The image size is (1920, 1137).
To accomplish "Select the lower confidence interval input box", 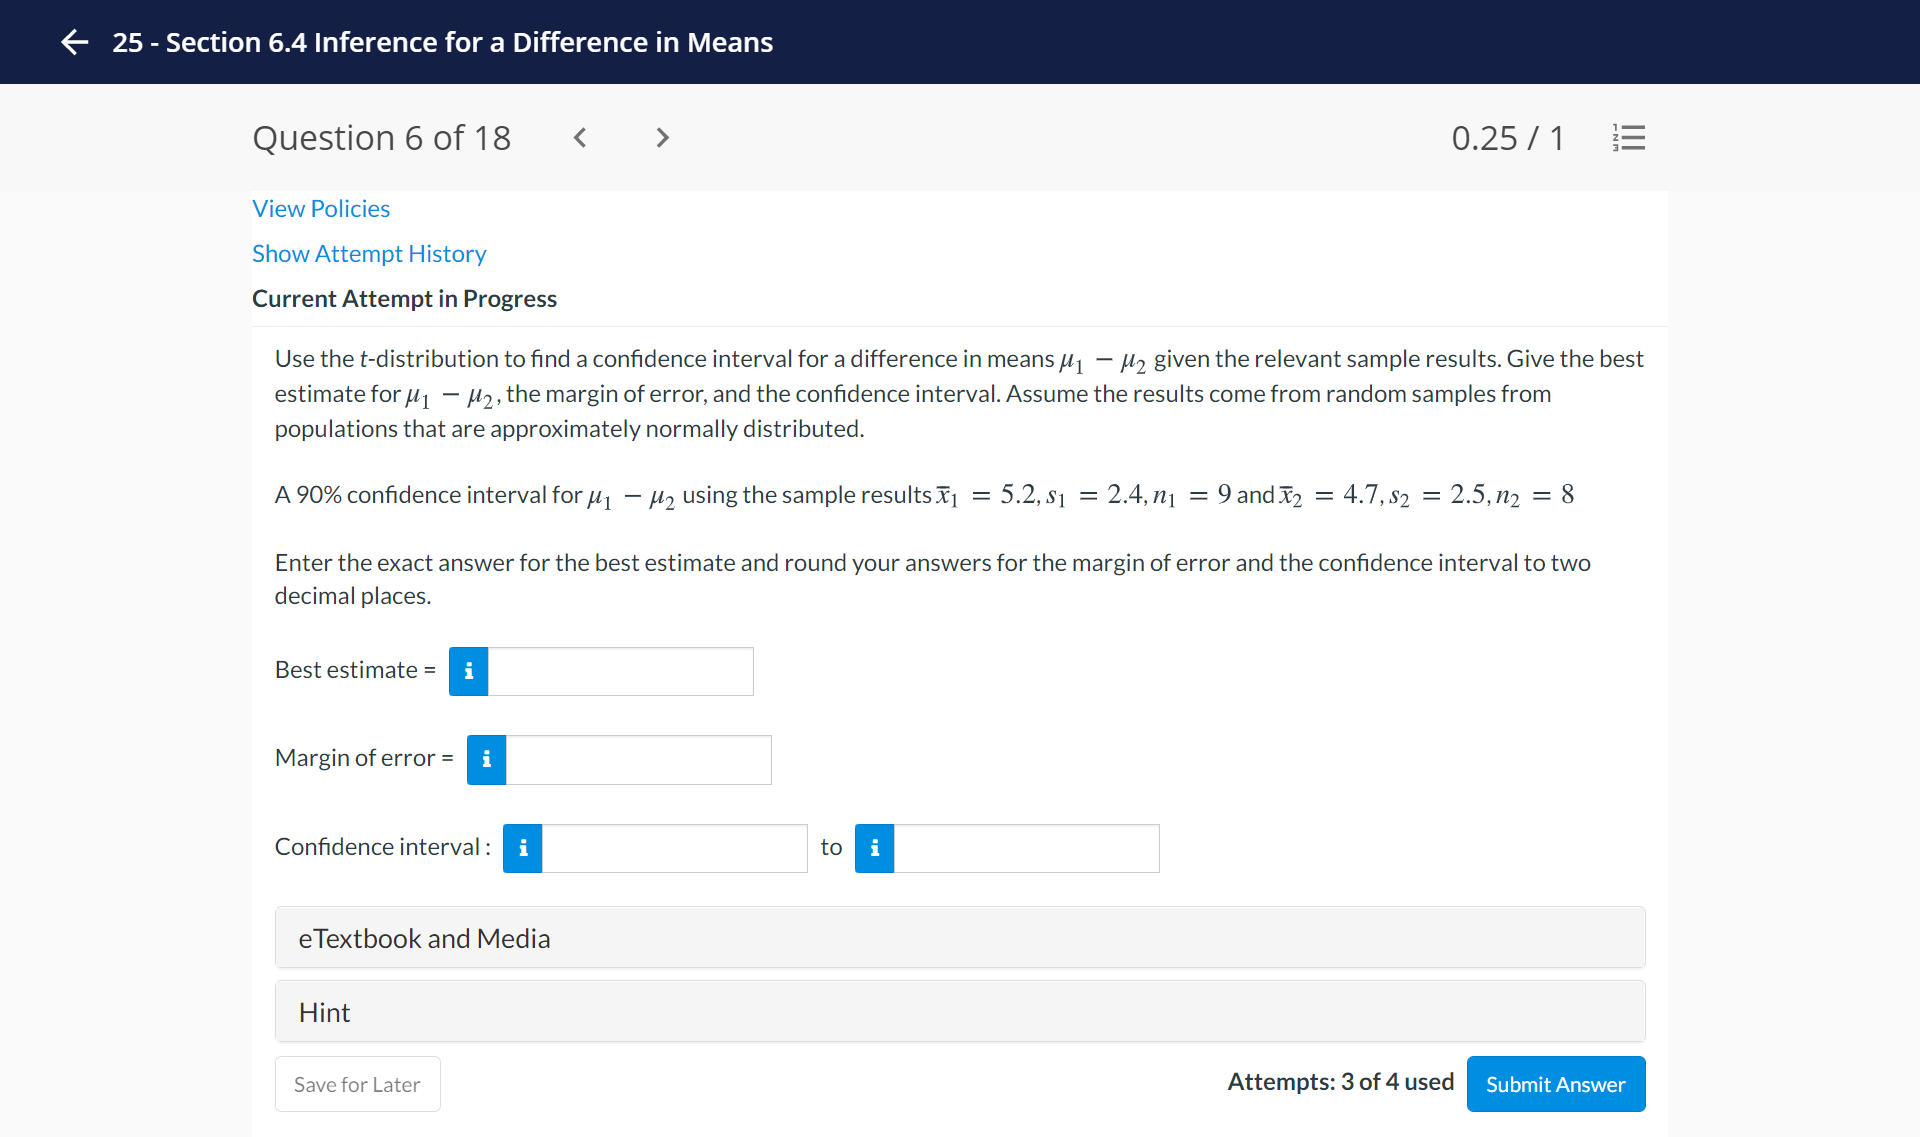I will point(673,848).
